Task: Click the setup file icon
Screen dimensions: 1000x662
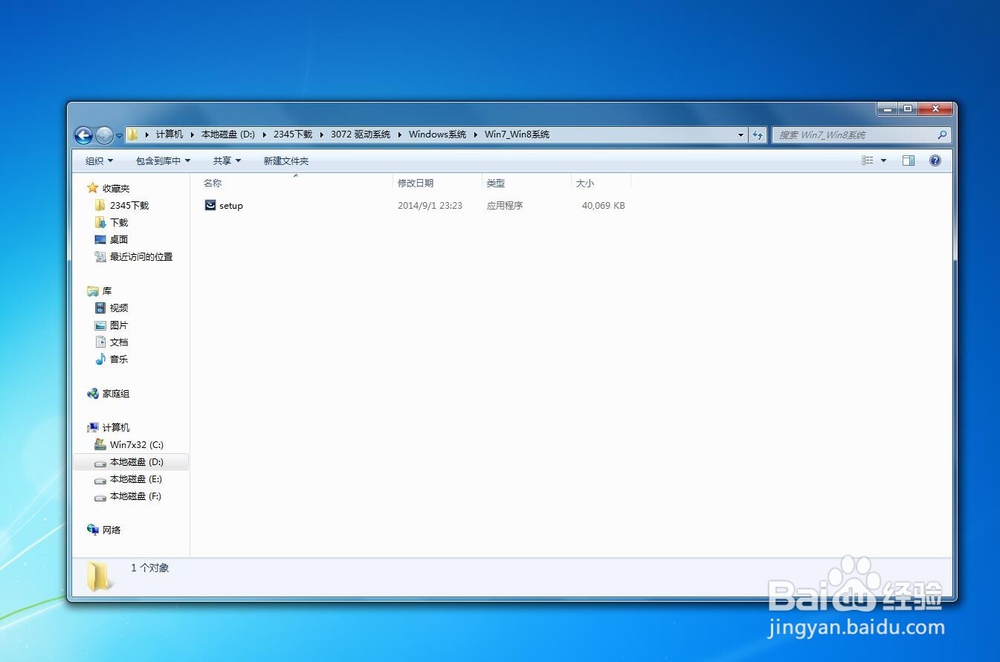Action: click(210, 205)
